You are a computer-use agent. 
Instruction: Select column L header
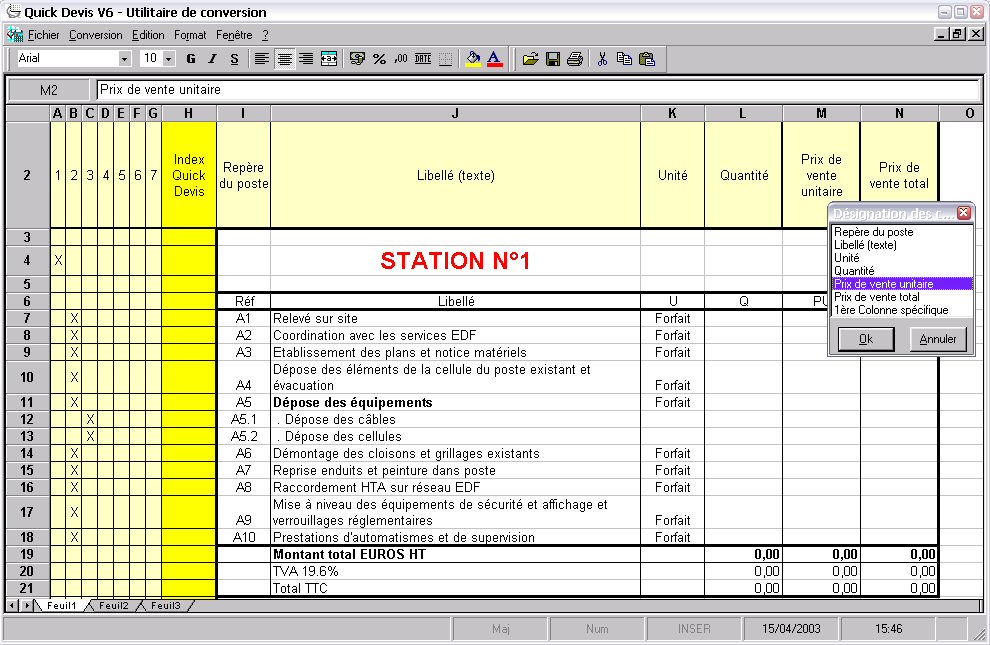coord(743,113)
